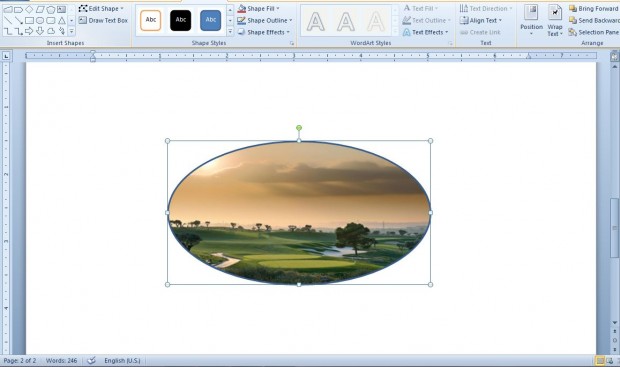Apply the blue Abc shape style

(x=211, y=21)
